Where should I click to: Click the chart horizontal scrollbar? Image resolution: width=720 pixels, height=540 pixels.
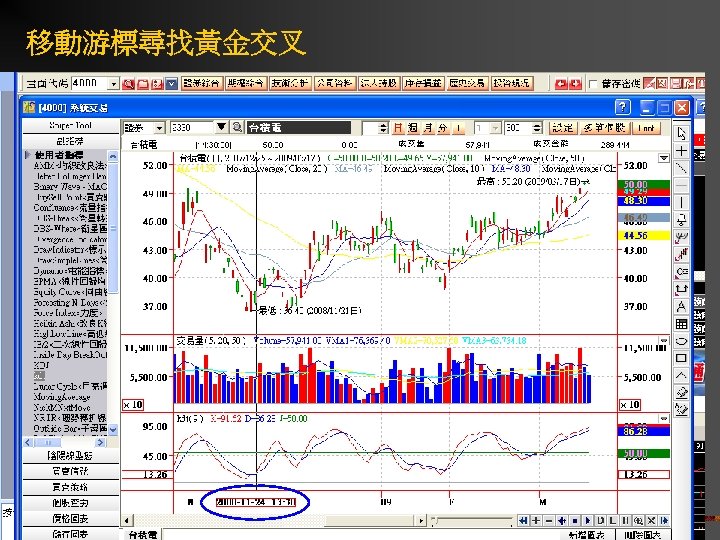coord(274,521)
